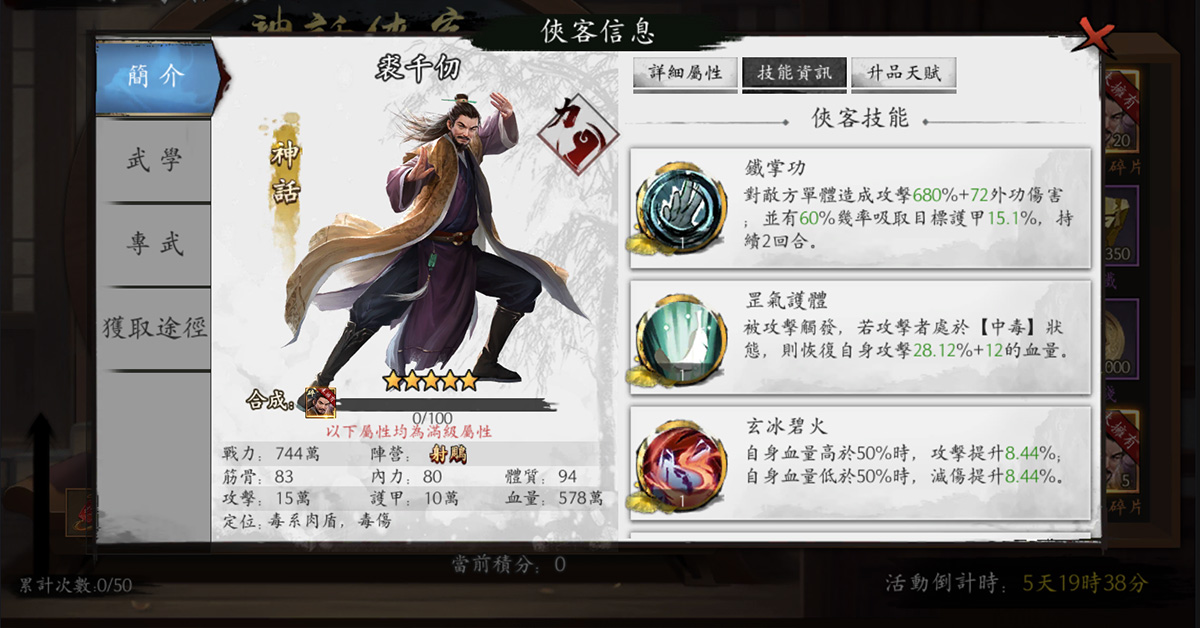
Task: Select the 技能資訊 tab
Action: tap(794, 73)
